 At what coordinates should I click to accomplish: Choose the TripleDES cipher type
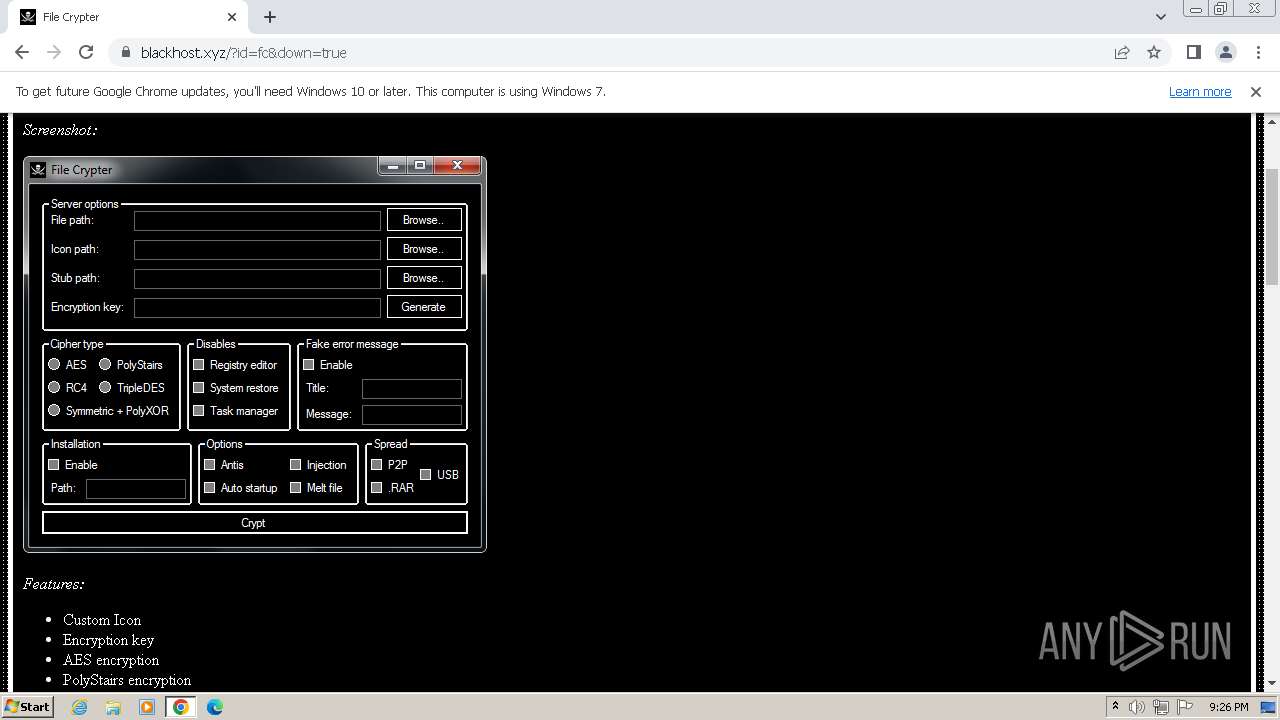[105, 388]
